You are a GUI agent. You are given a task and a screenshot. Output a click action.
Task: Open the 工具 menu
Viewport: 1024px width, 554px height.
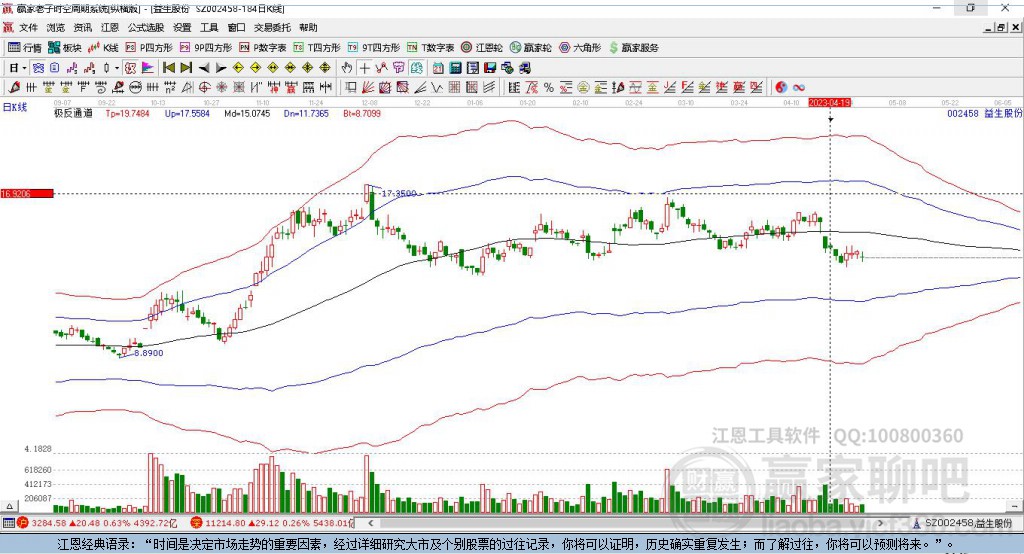click(209, 27)
